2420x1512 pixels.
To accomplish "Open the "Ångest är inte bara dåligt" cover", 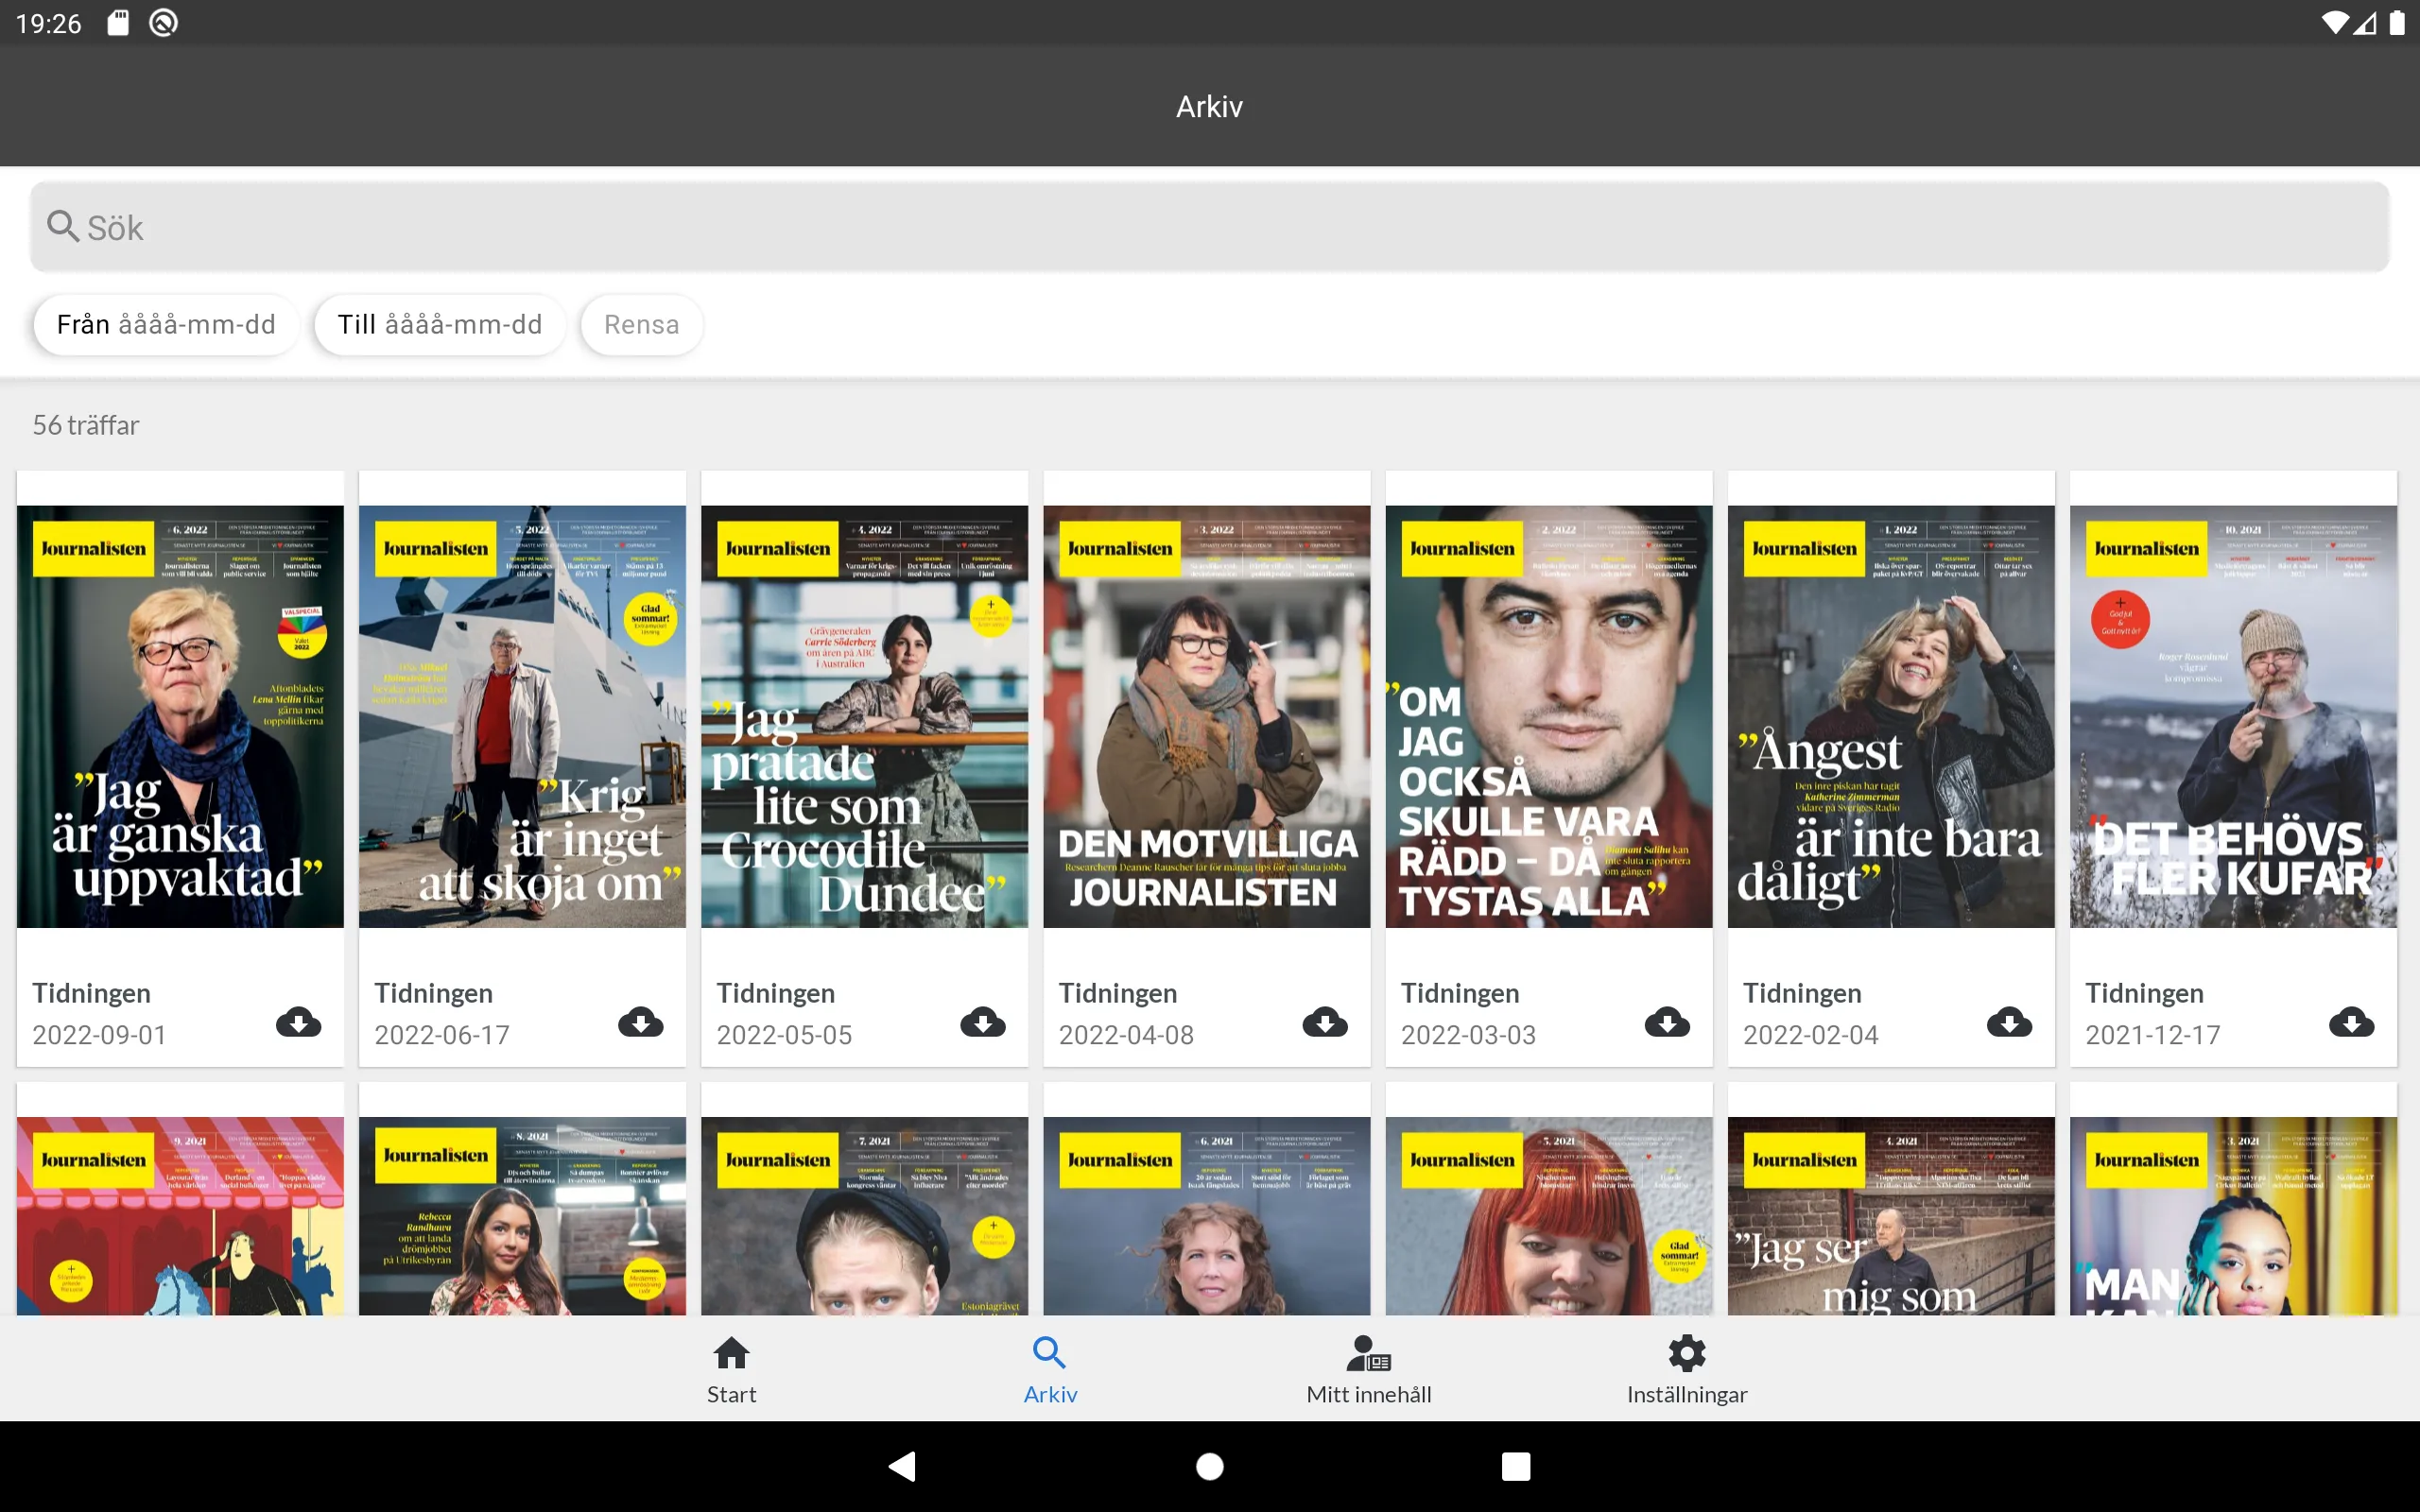I will 1890,716.
